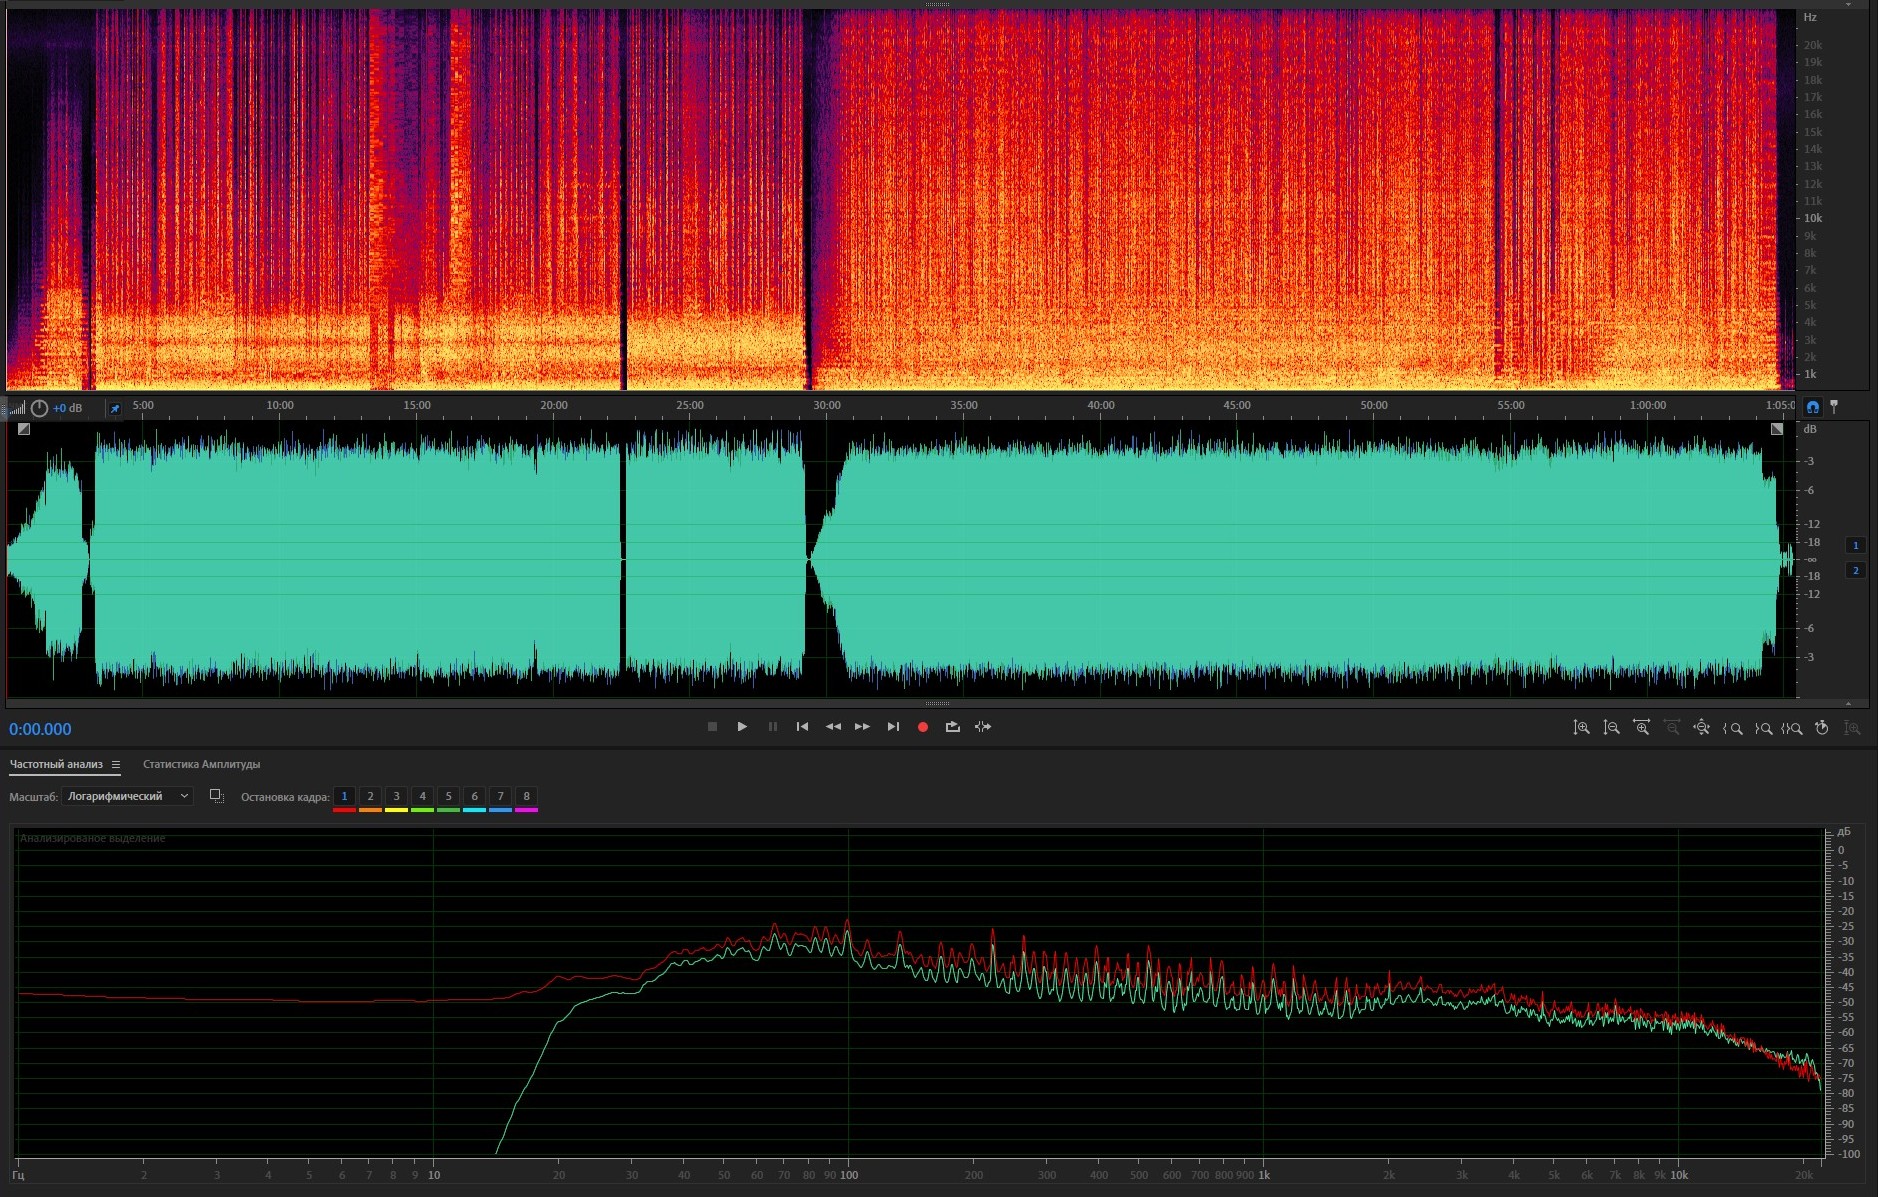The image size is (1878, 1197).
Task: Toggle channel 2 enable button
Action: point(1855,570)
